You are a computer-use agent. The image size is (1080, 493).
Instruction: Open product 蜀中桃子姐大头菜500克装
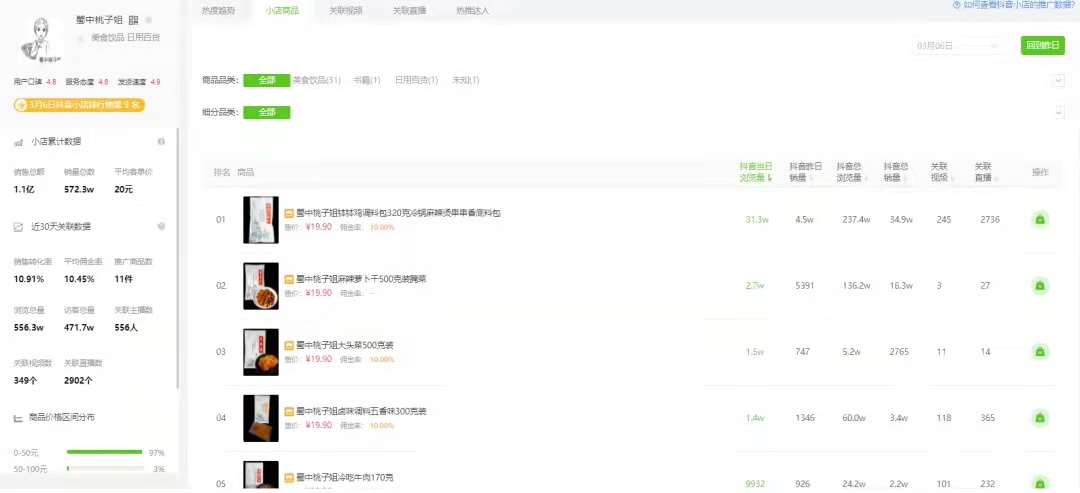point(344,345)
